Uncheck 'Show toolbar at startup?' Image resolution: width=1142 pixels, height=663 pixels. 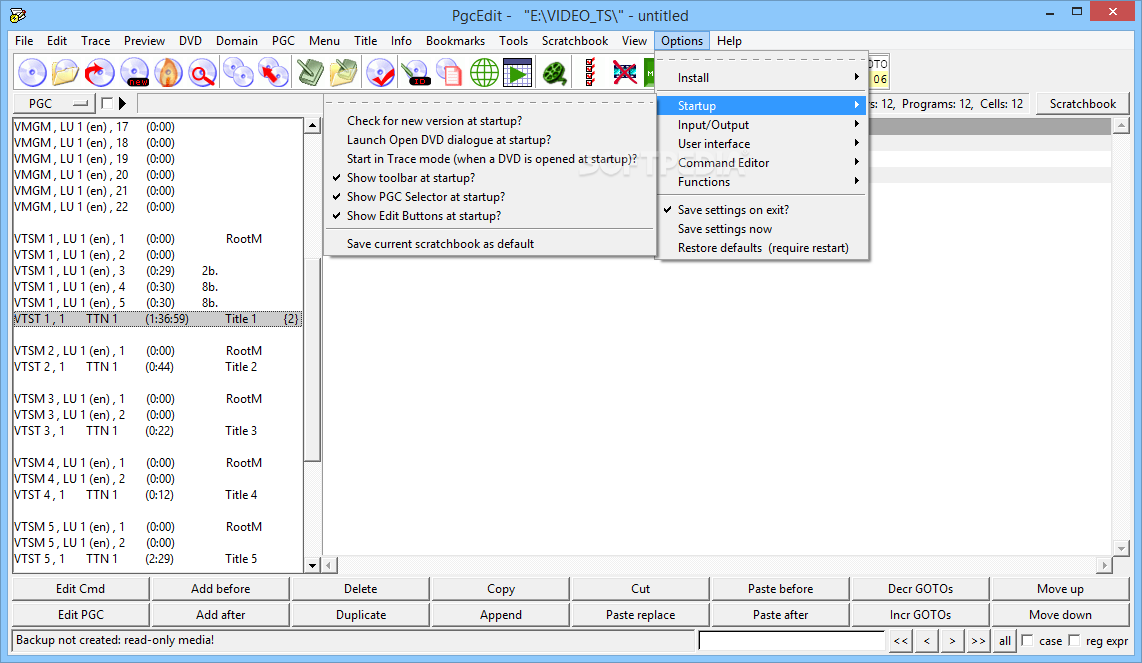click(411, 178)
